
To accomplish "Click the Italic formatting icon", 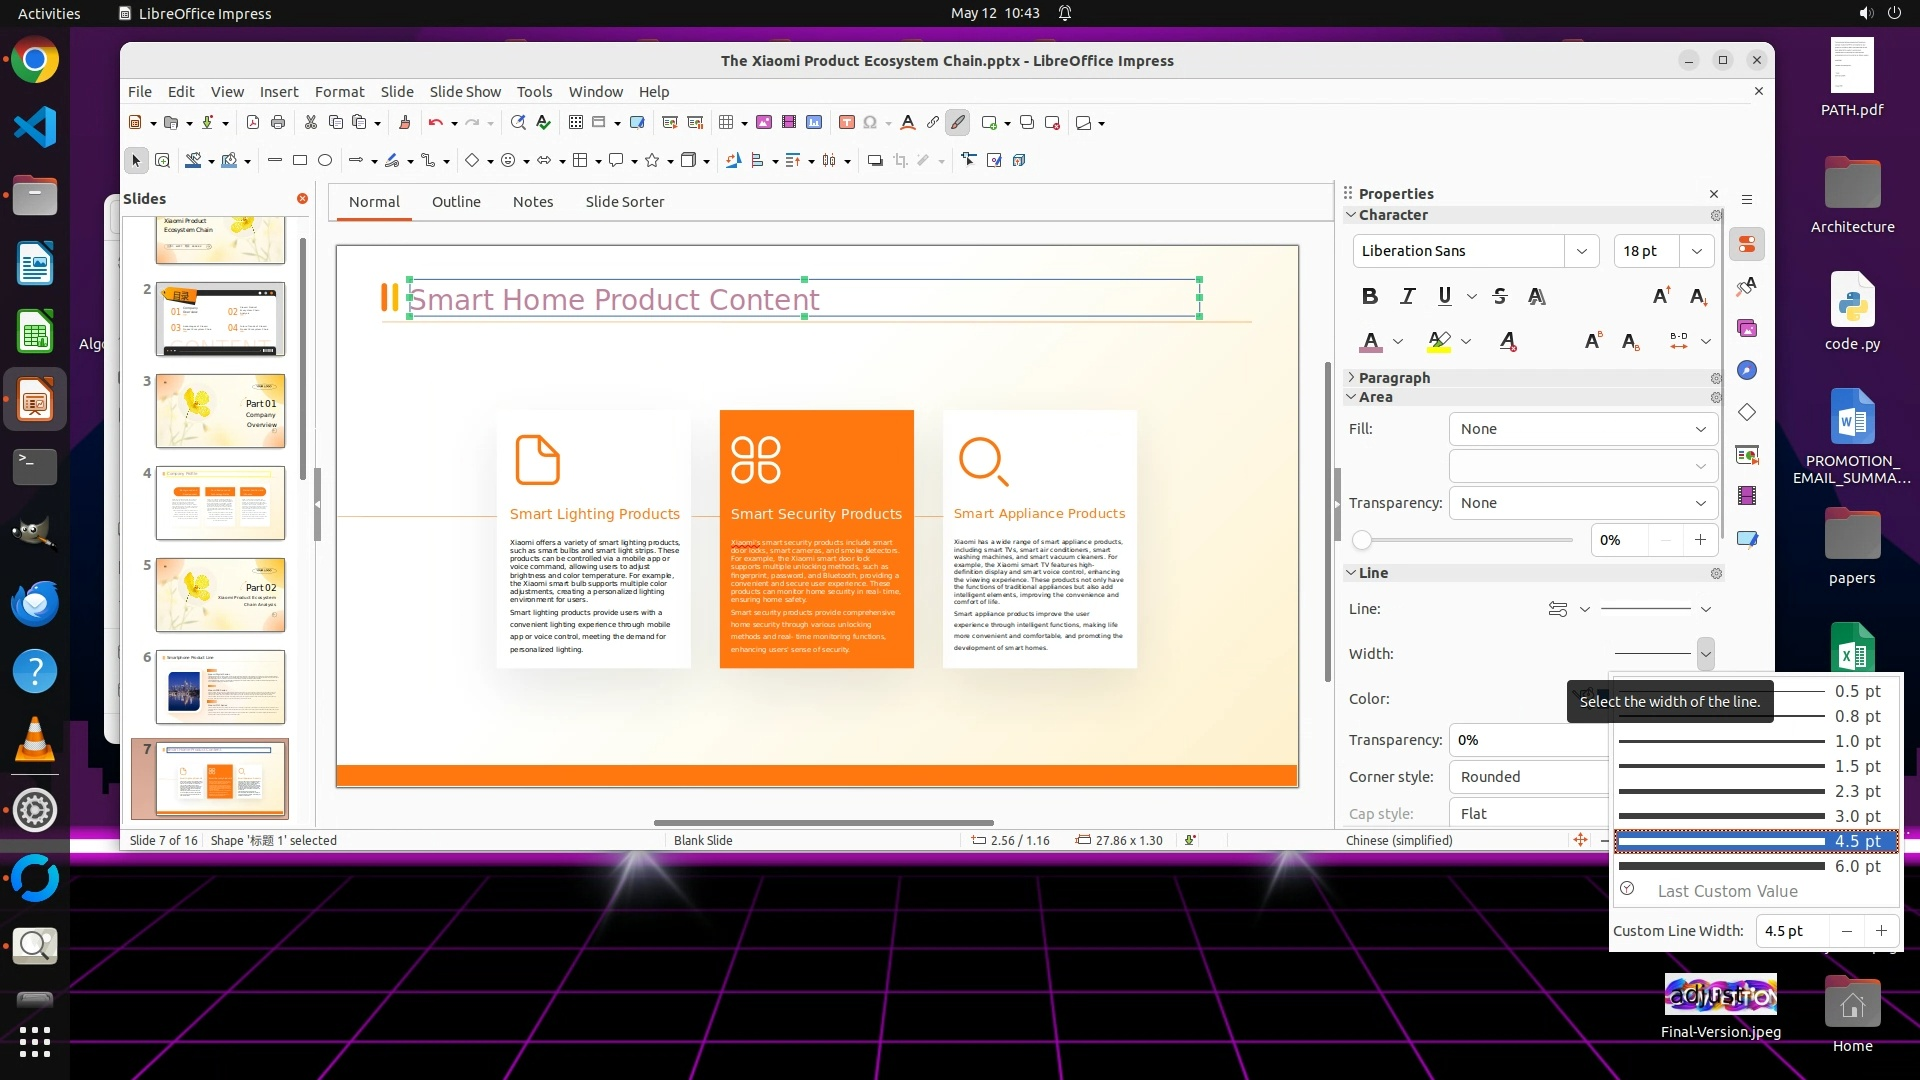I will coord(1408,296).
